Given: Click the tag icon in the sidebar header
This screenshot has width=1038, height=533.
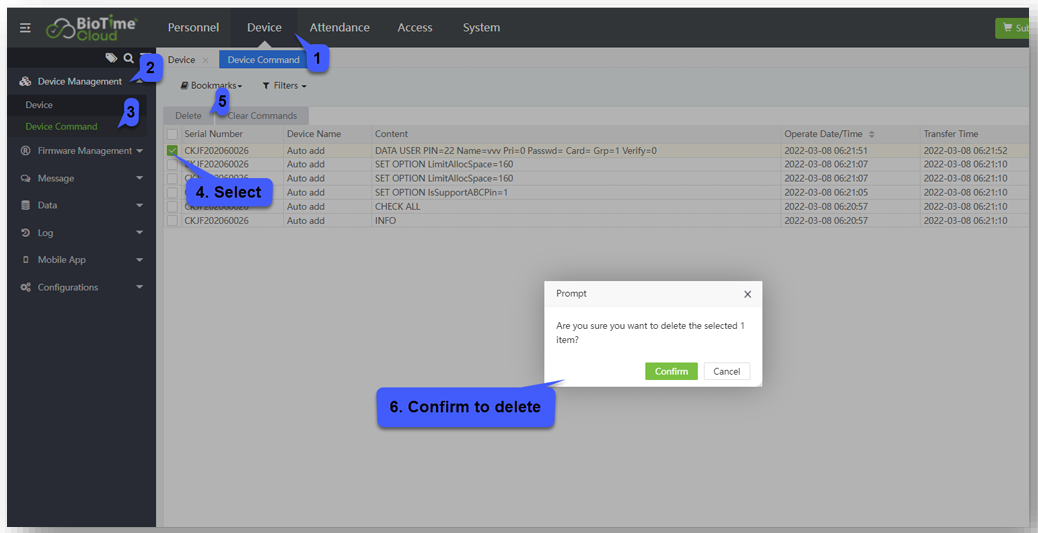Looking at the screenshot, I should pyautogui.click(x=111, y=59).
